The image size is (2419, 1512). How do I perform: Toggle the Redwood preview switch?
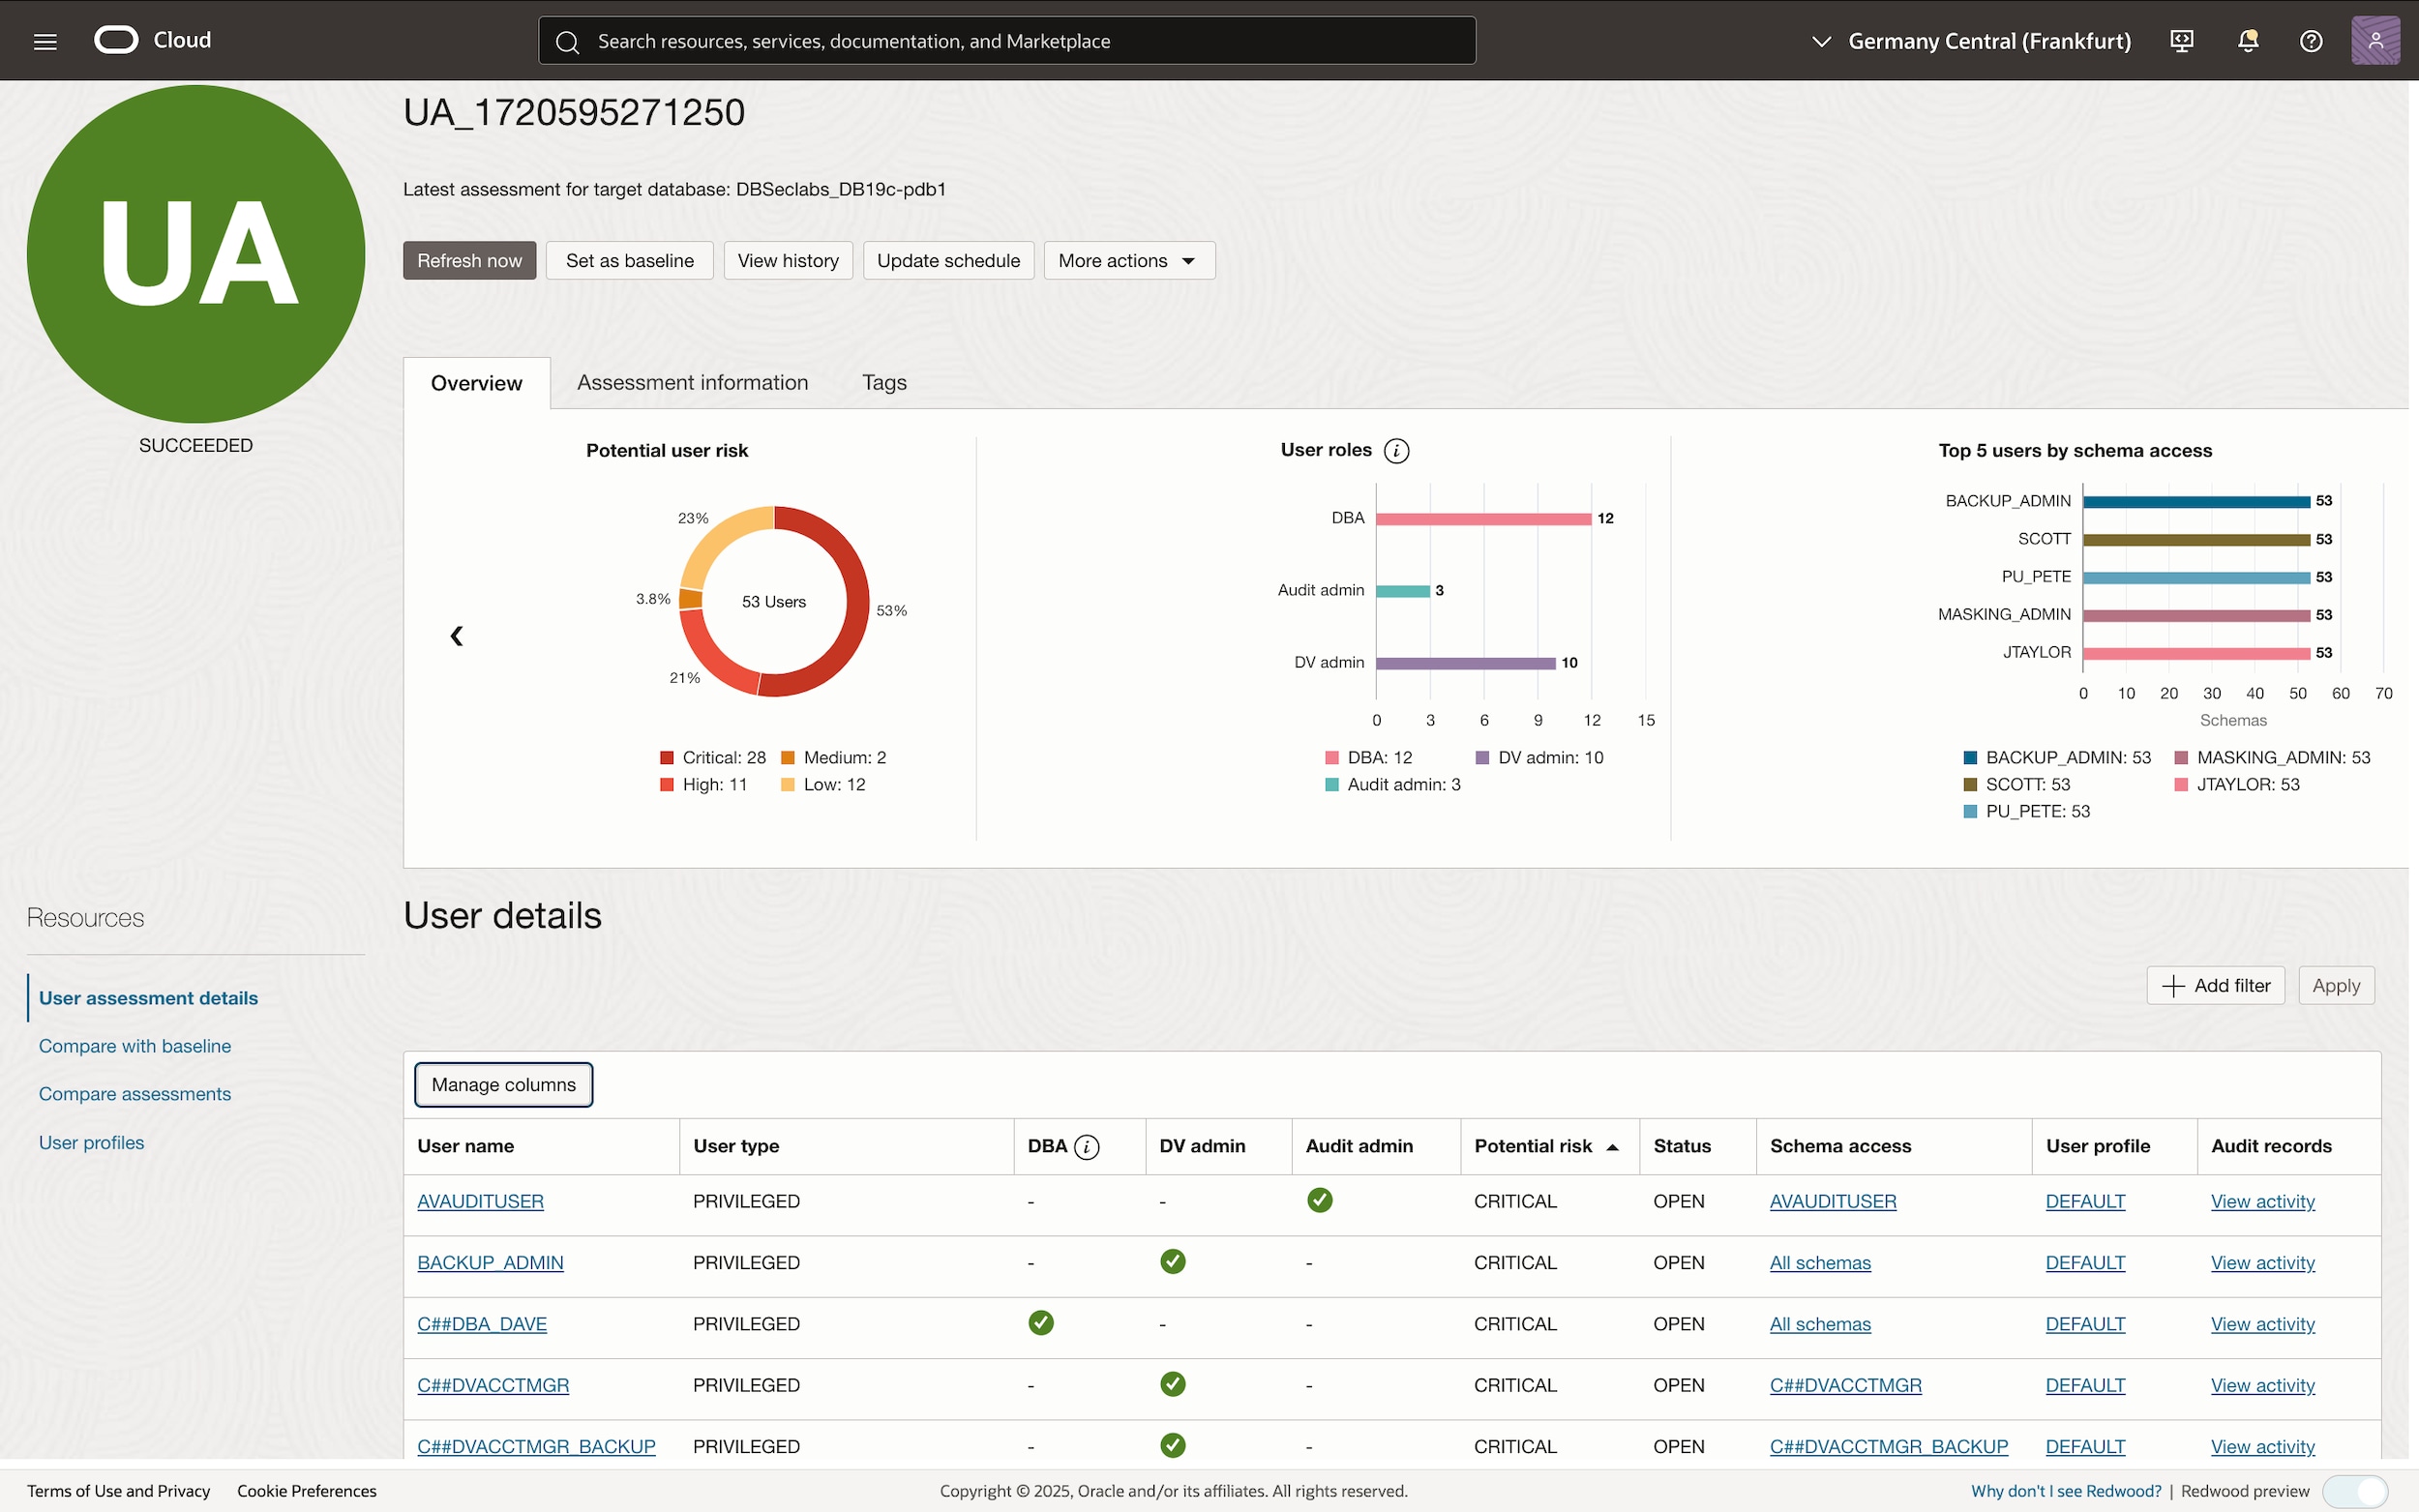click(x=2358, y=1490)
